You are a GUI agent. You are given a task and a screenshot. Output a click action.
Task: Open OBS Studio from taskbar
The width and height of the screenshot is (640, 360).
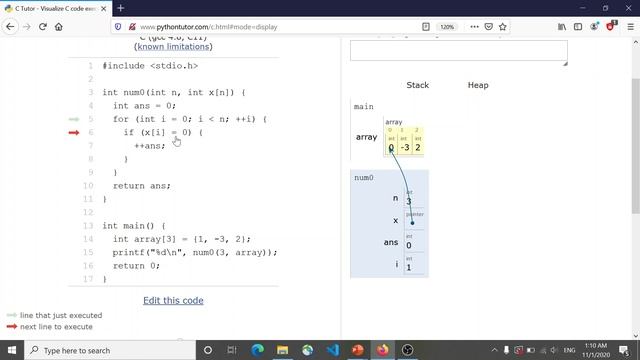pyautogui.click(x=408, y=350)
